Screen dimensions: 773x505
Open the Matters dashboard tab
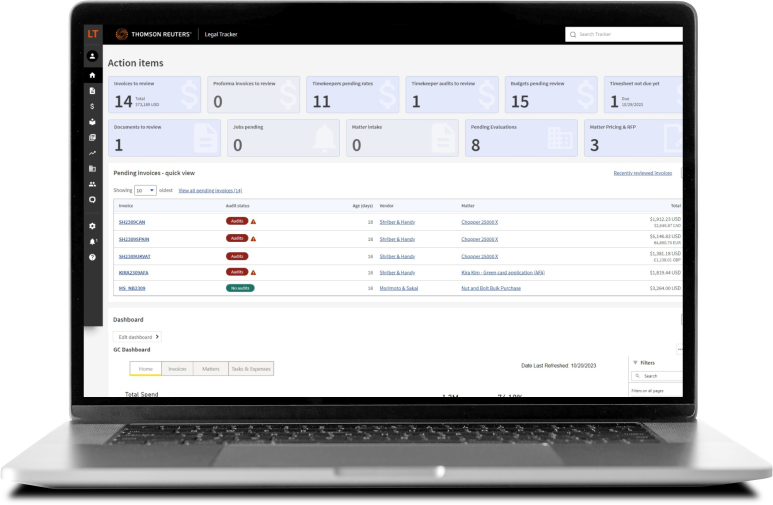pyautogui.click(x=211, y=369)
